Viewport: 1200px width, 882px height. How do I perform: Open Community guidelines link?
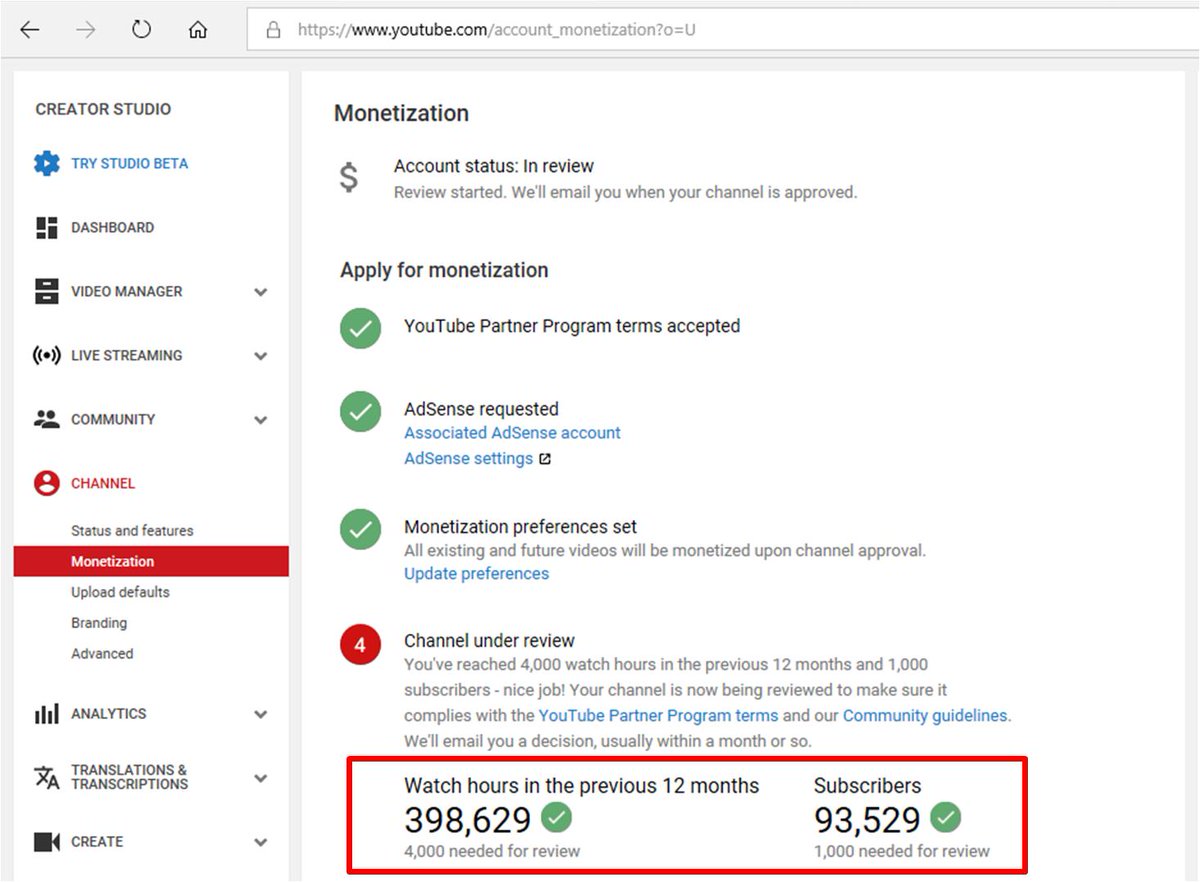click(x=925, y=715)
